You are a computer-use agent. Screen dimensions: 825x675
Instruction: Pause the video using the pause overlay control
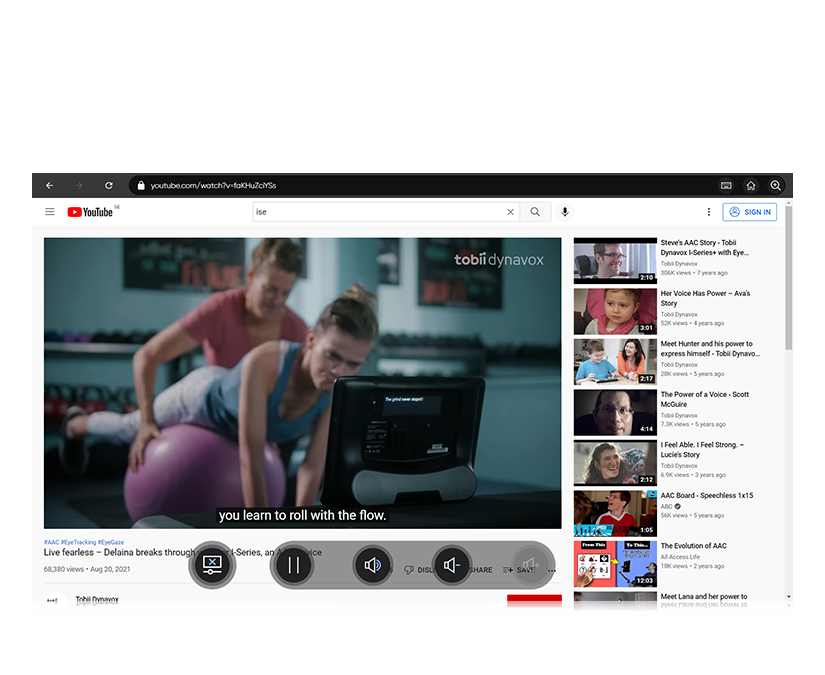(293, 565)
